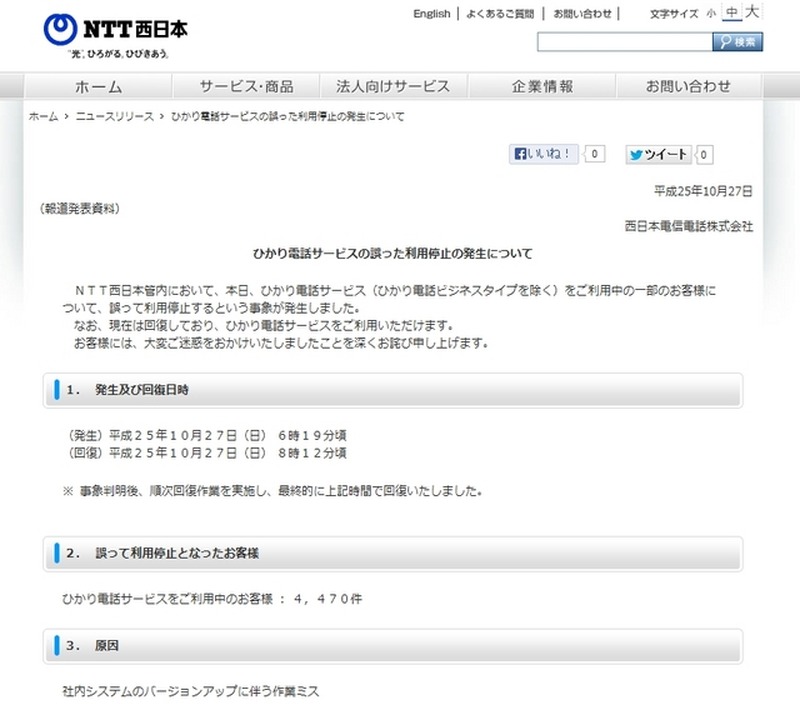Click the Facebook いいね! button
Screen dimensions: 800x715
(544, 154)
